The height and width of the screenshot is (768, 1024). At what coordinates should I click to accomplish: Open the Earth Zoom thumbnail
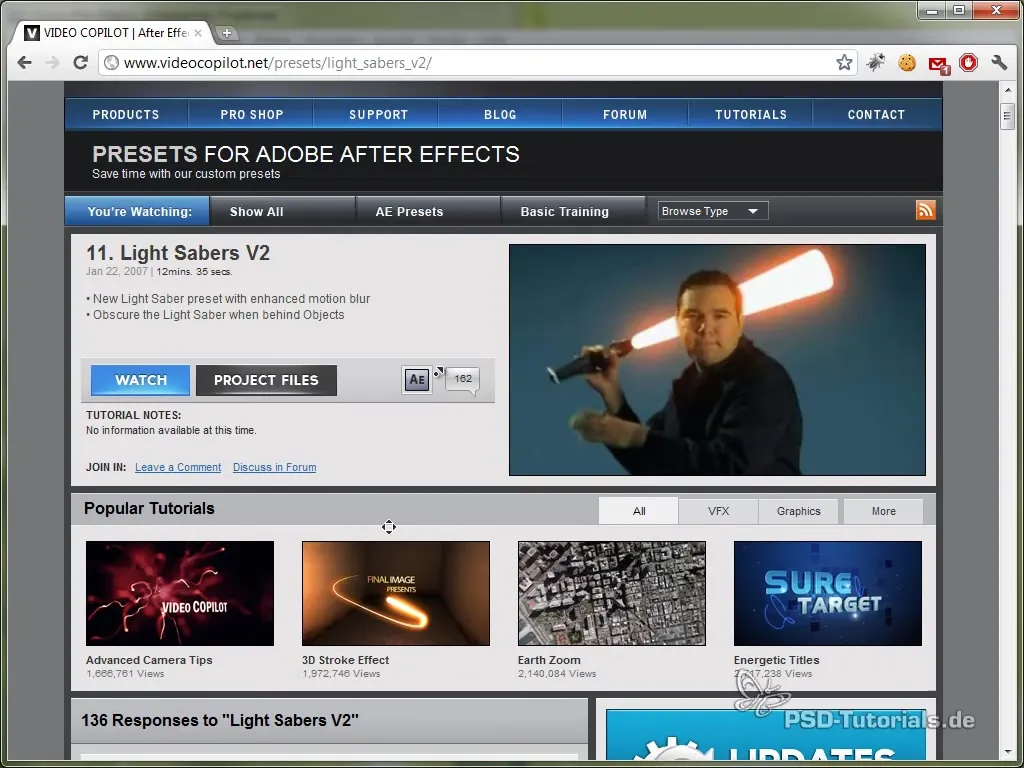[612, 593]
